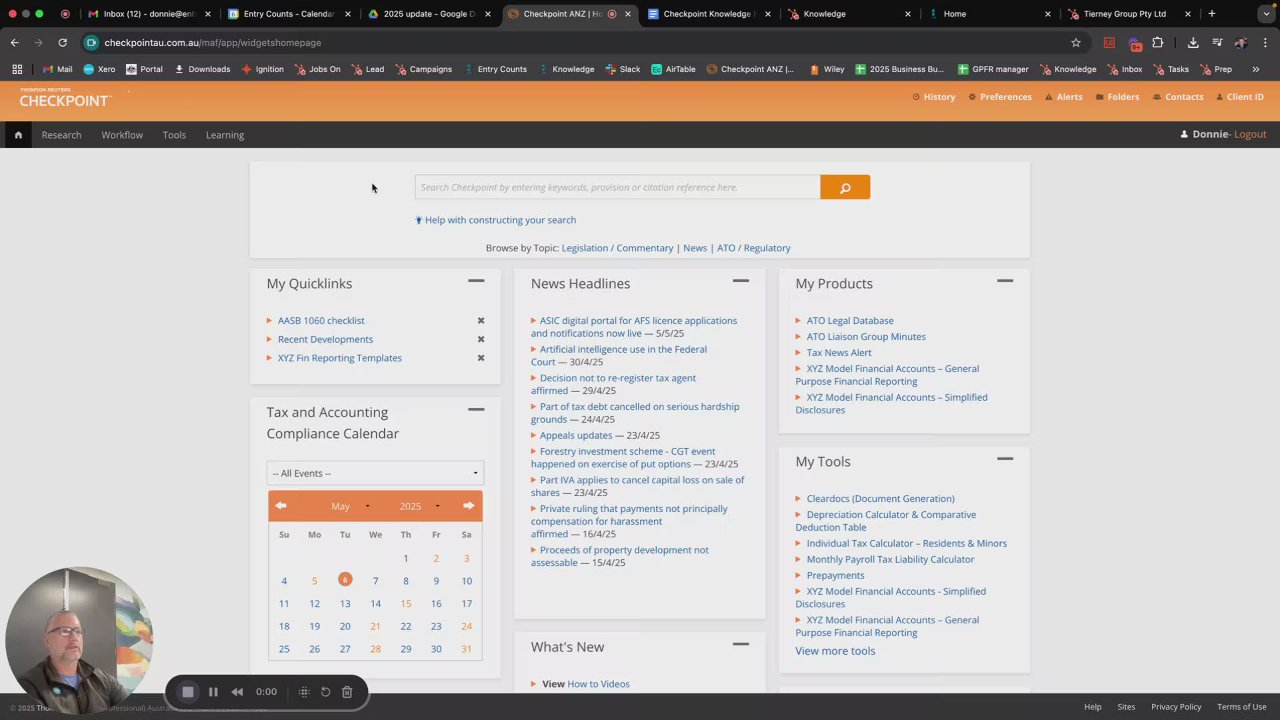The image size is (1280, 720).
Task: Open ATO Legal Database product
Action: pos(850,321)
